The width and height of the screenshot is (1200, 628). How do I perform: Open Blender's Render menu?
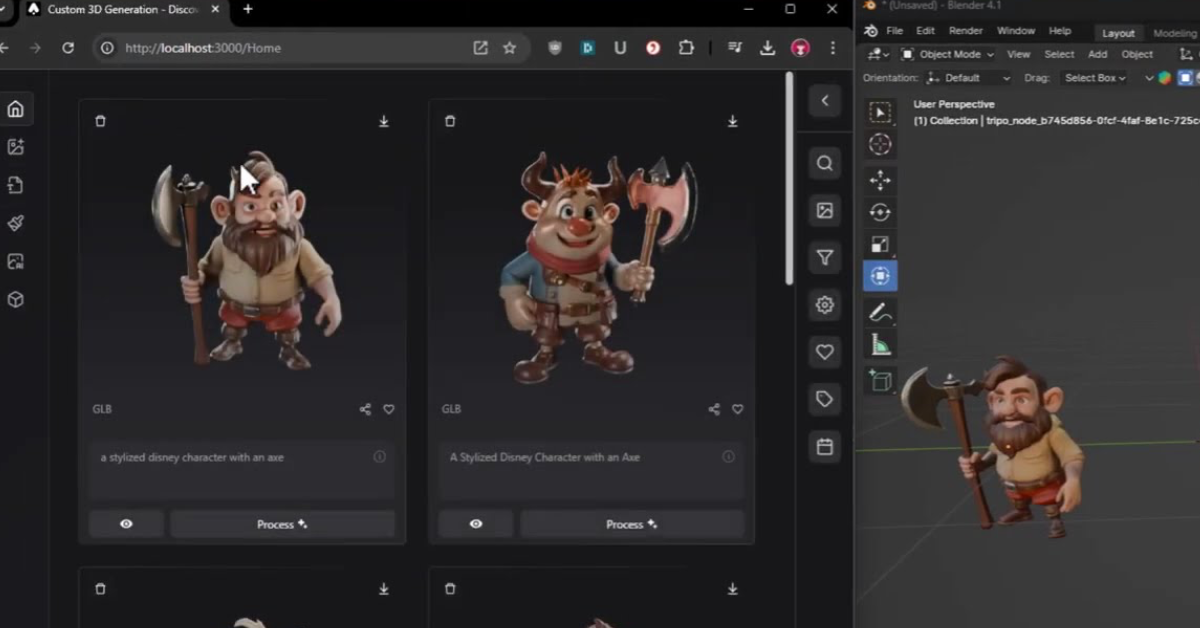point(965,30)
